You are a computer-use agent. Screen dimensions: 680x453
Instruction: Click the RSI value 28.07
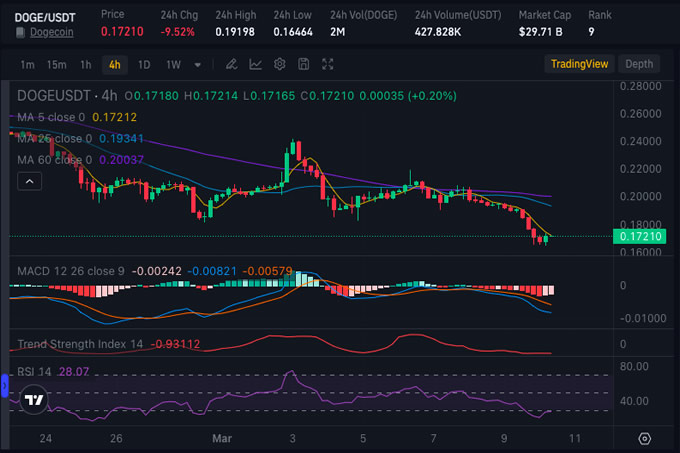click(x=74, y=372)
